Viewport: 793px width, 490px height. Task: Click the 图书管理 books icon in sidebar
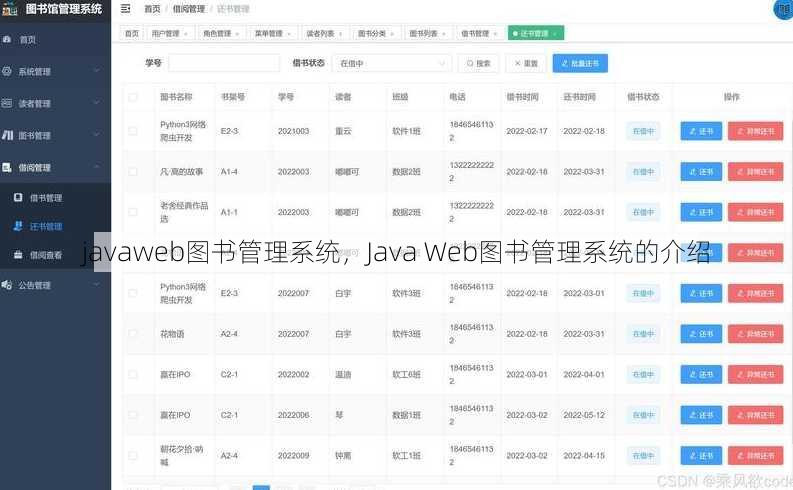[7, 135]
